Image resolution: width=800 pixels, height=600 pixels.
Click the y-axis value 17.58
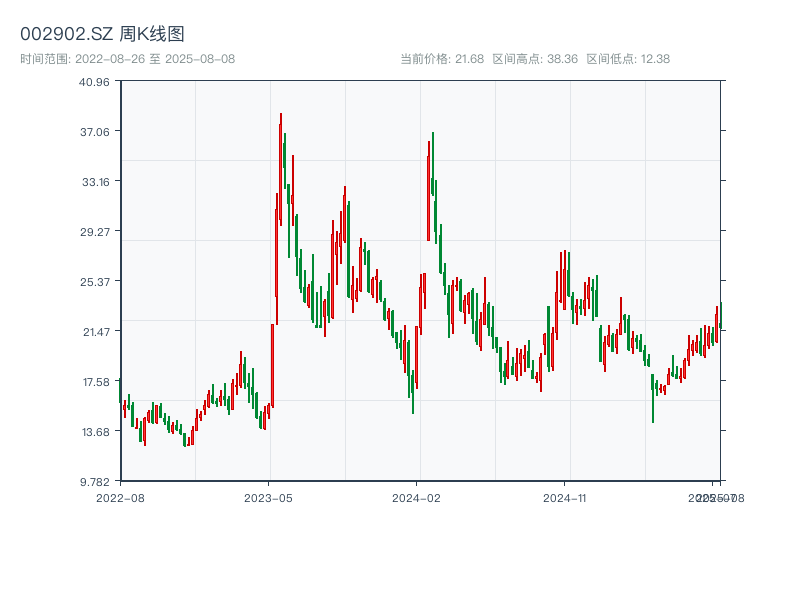point(96,382)
